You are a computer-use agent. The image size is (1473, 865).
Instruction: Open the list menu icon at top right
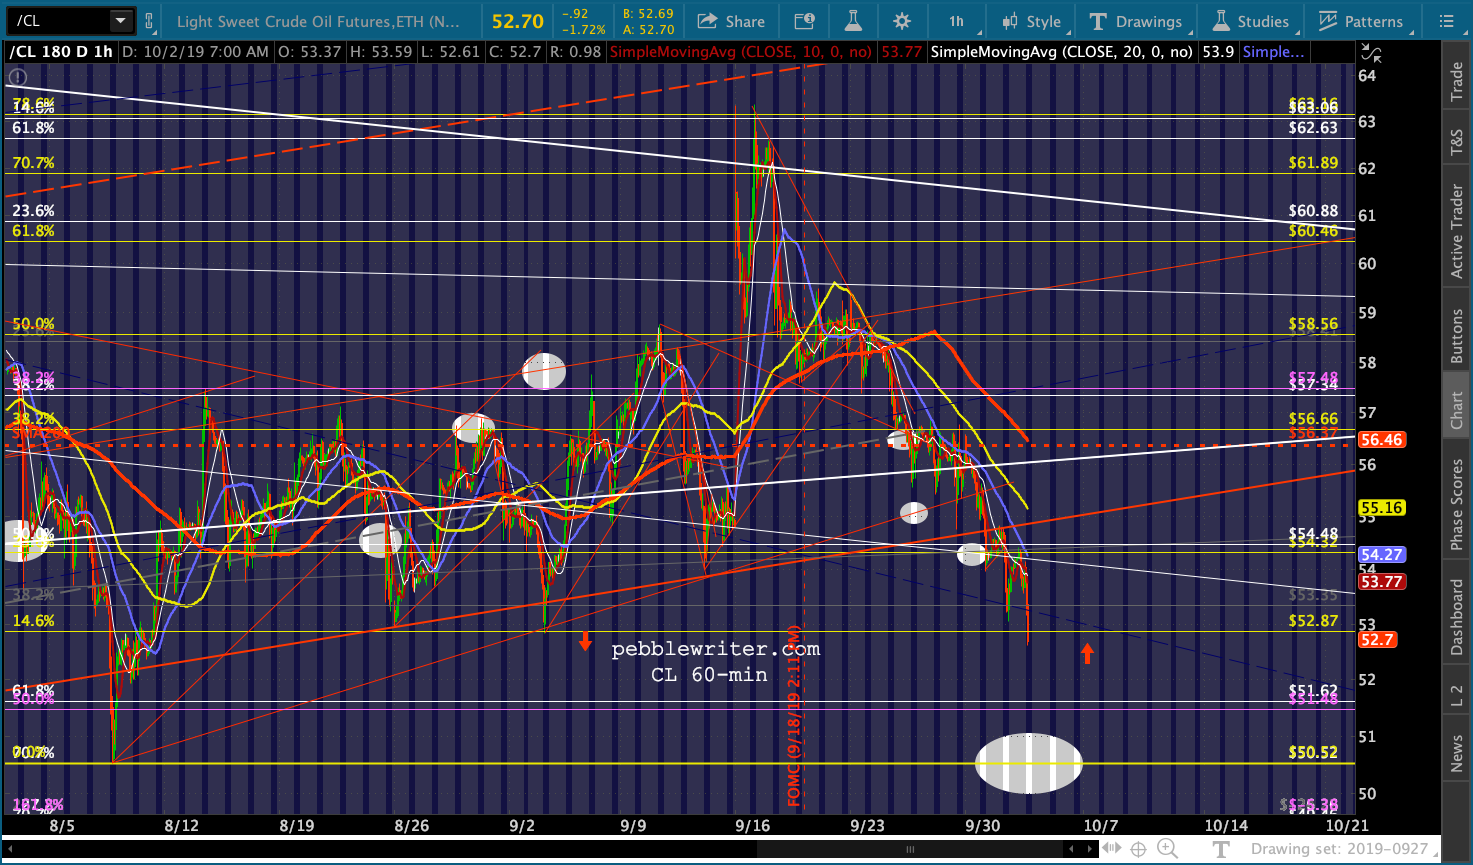[1447, 21]
